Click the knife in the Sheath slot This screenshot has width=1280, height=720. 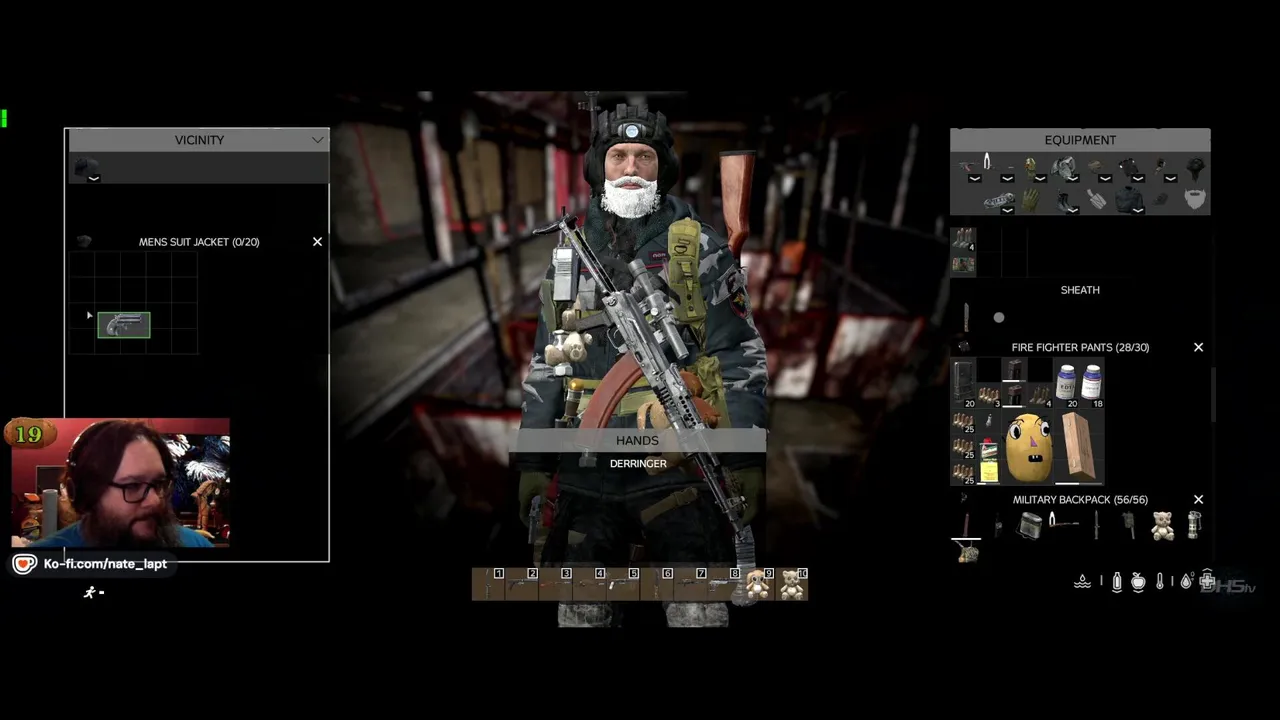pyautogui.click(x=967, y=317)
